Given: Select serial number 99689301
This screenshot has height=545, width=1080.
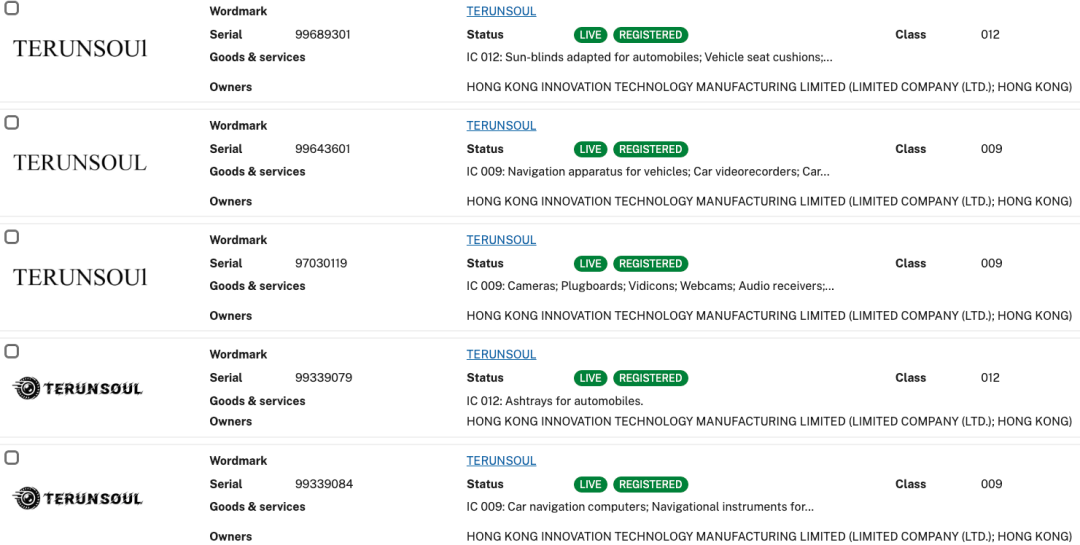Looking at the screenshot, I should coord(322,34).
